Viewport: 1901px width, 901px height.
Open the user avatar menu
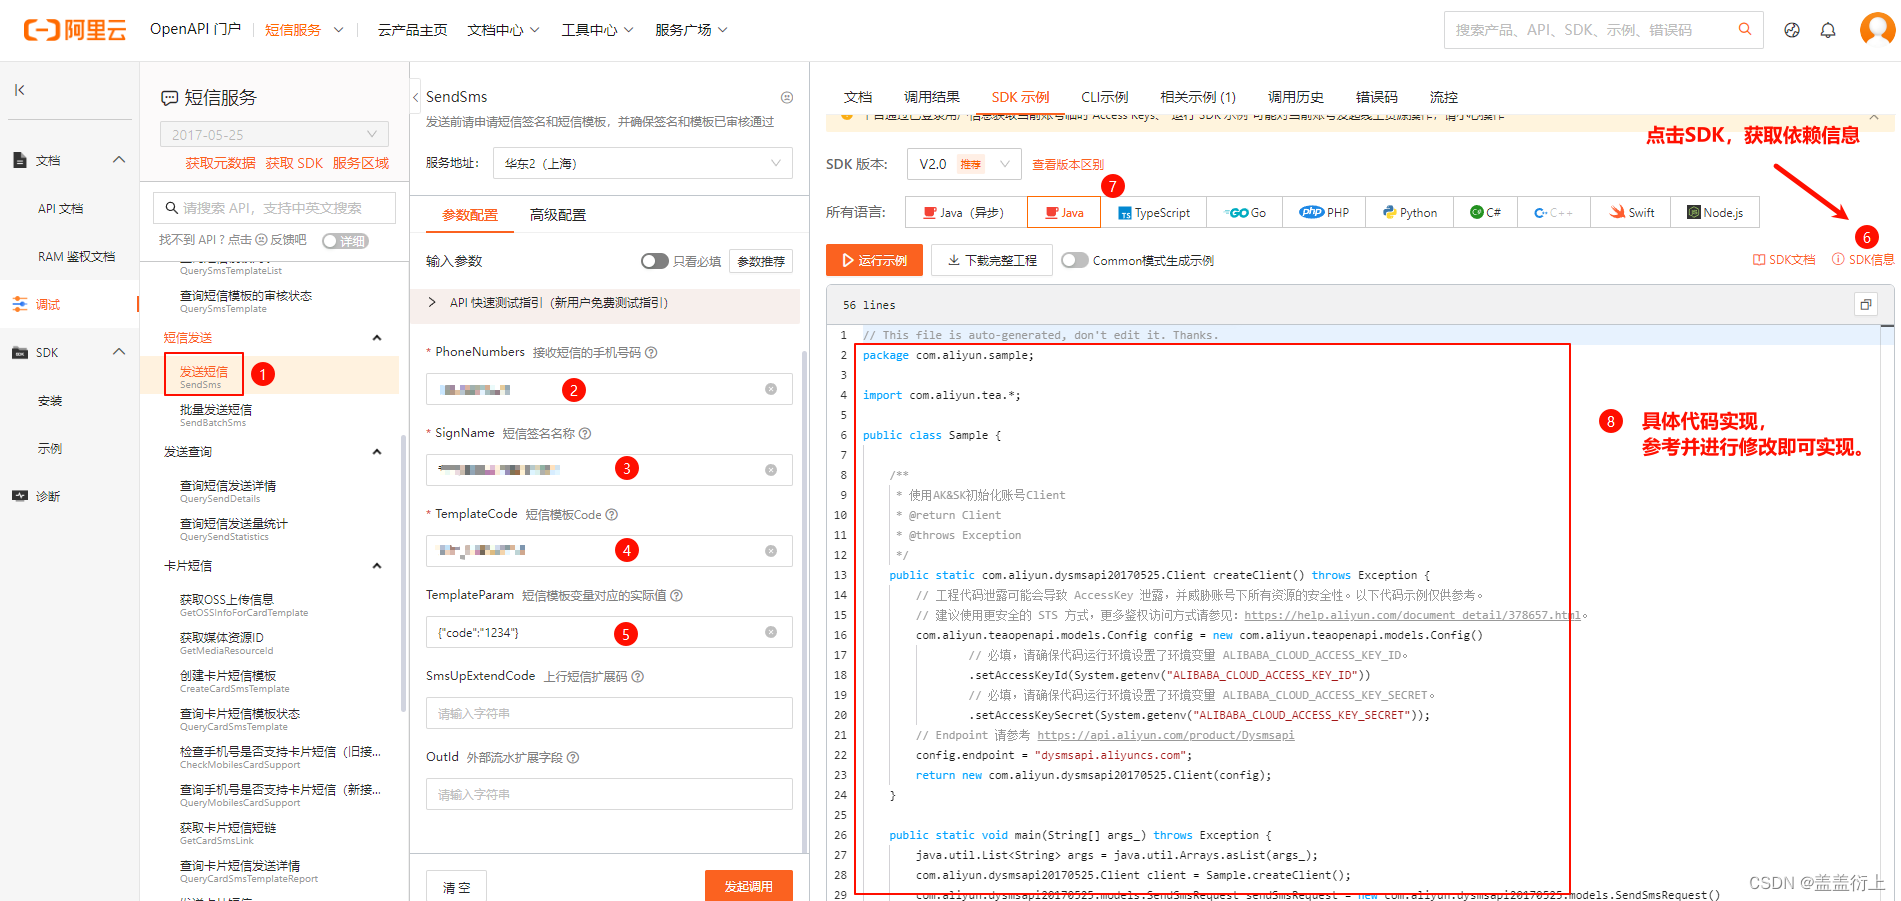click(x=1877, y=29)
